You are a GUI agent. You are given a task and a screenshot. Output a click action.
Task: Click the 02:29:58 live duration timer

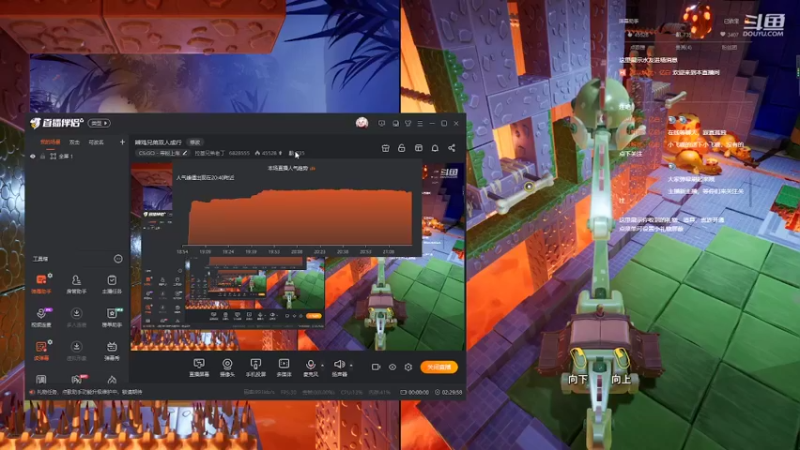(x=448, y=392)
